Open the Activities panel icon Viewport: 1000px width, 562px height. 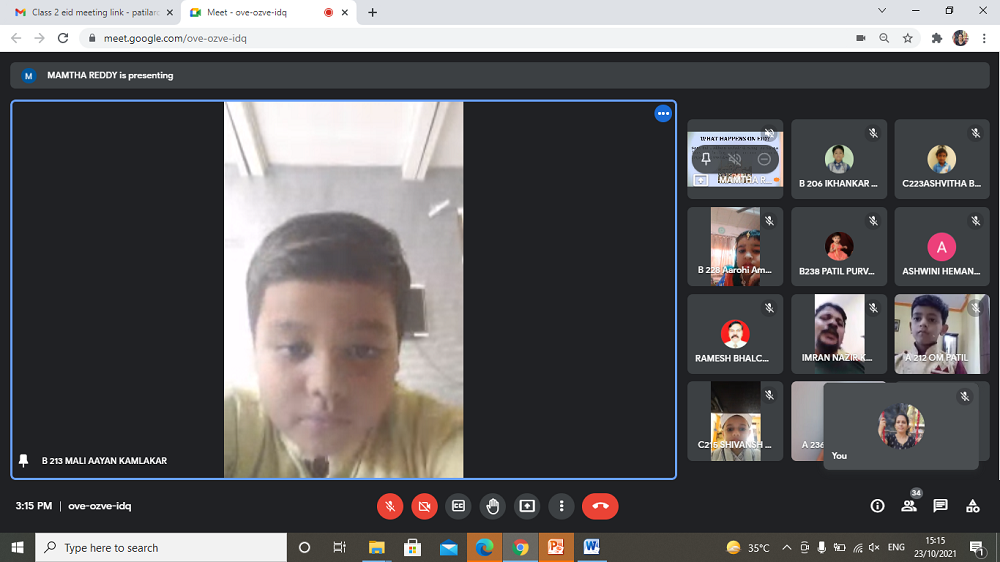(x=972, y=506)
